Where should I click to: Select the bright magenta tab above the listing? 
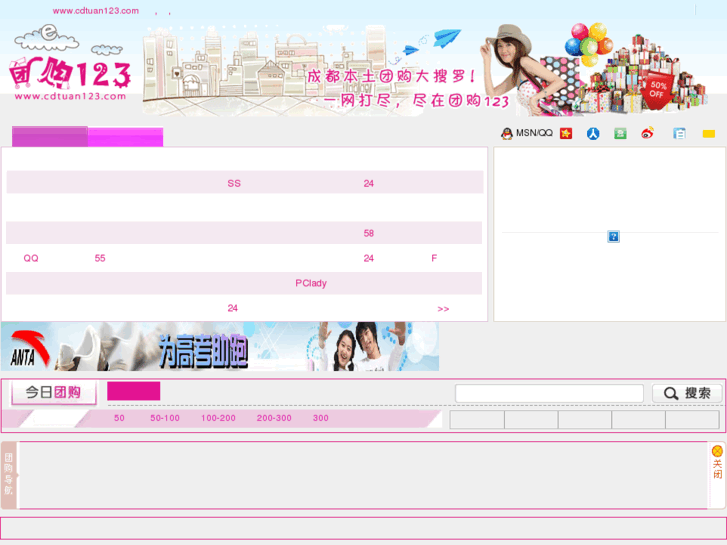(126, 137)
